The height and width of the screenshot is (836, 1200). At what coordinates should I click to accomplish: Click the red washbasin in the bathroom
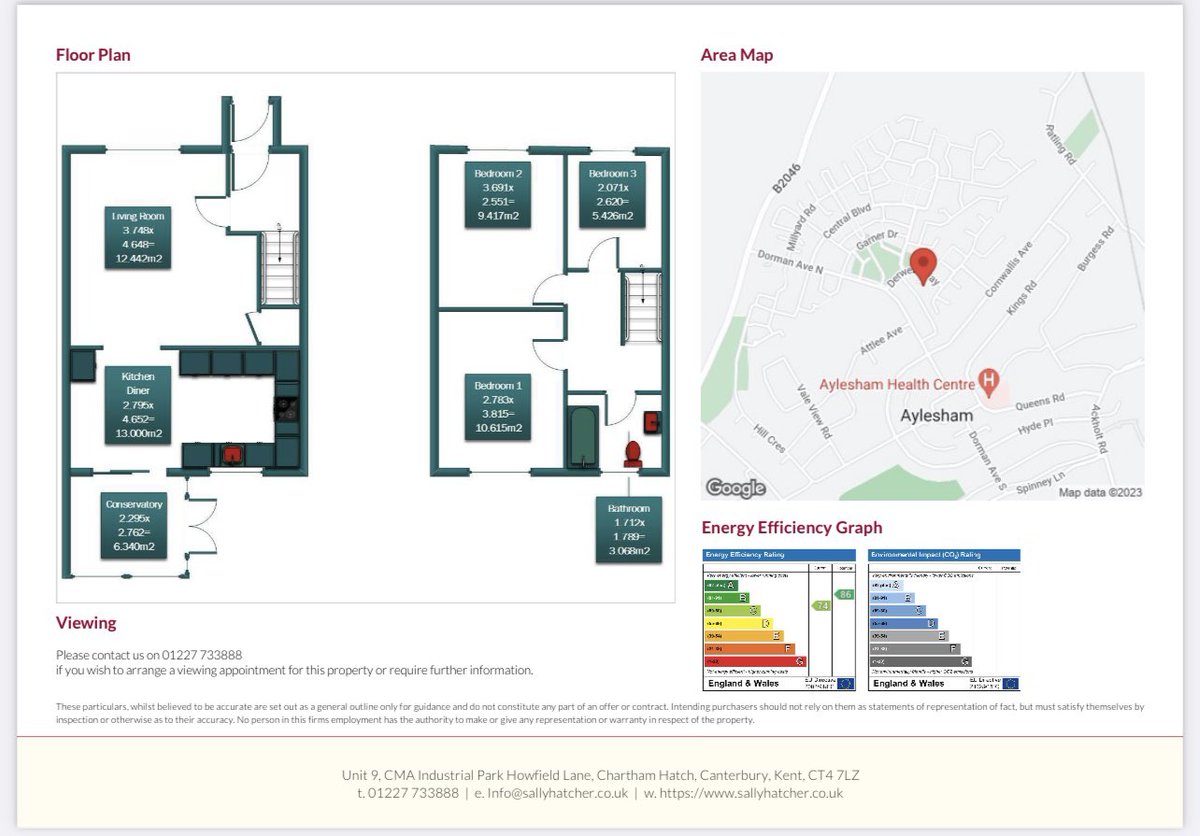click(x=652, y=421)
